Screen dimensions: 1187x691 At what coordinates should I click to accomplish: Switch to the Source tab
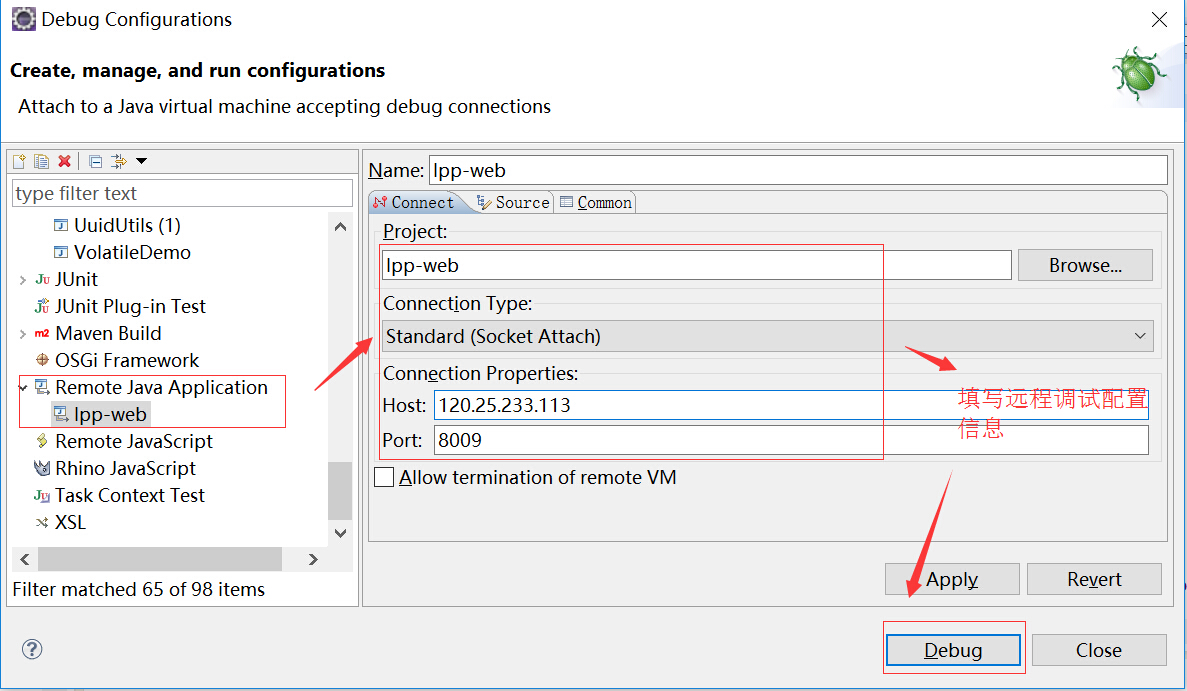tap(513, 202)
